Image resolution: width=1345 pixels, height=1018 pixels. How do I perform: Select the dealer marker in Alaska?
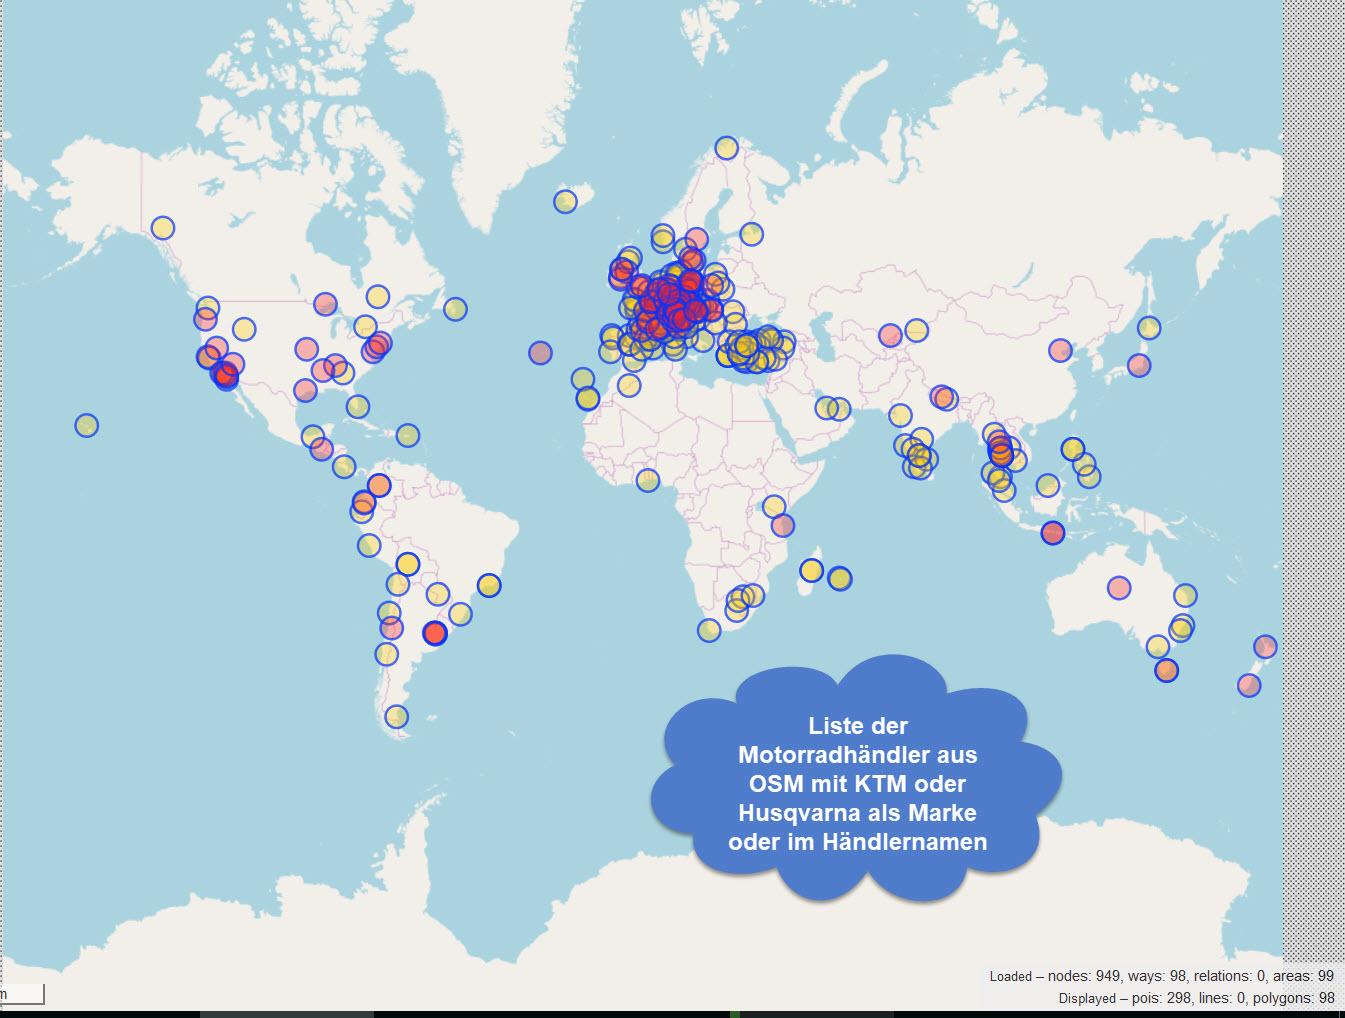[162, 228]
